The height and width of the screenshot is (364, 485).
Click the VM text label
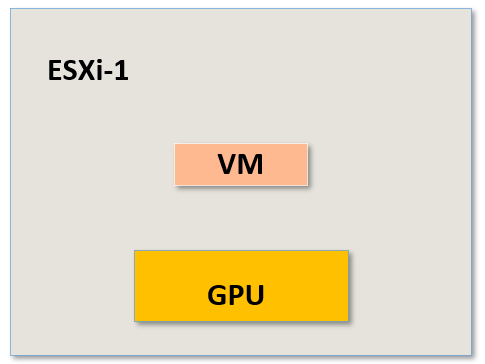[x=241, y=164]
